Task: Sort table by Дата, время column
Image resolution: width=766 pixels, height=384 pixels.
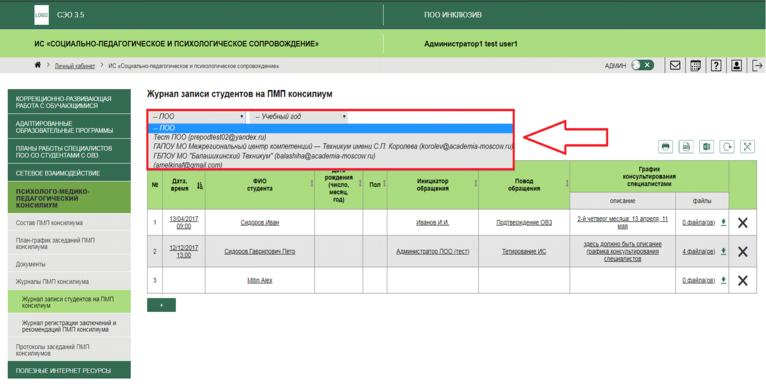Action: pos(200,185)
